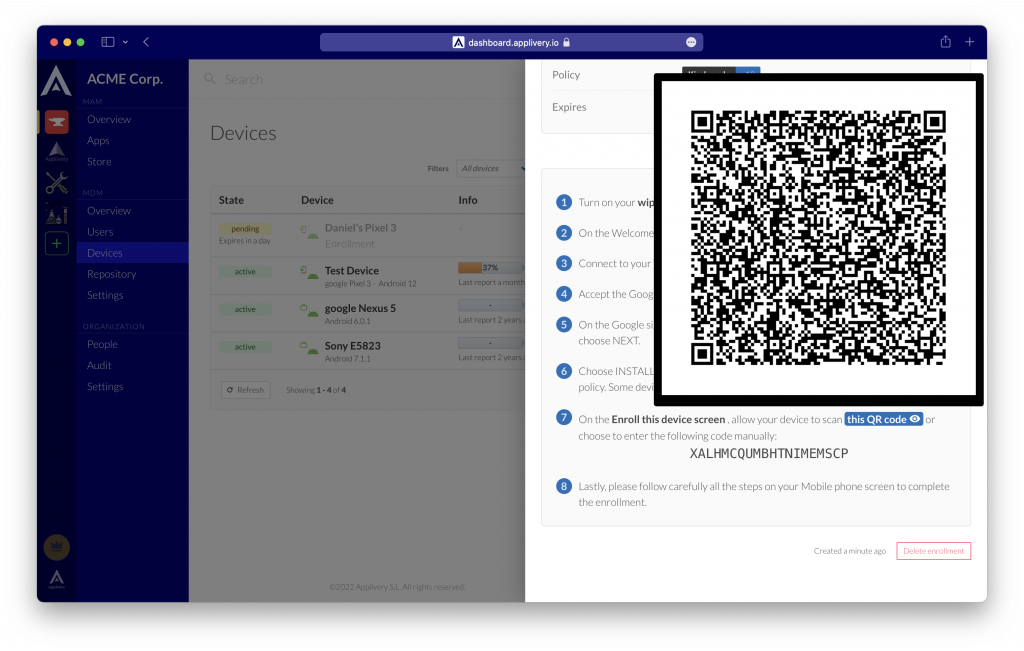Viewport: 1024px width, 651px height.
Task: Open the Applivery workspace icon in sidebar
Action: tap(56, 152)
